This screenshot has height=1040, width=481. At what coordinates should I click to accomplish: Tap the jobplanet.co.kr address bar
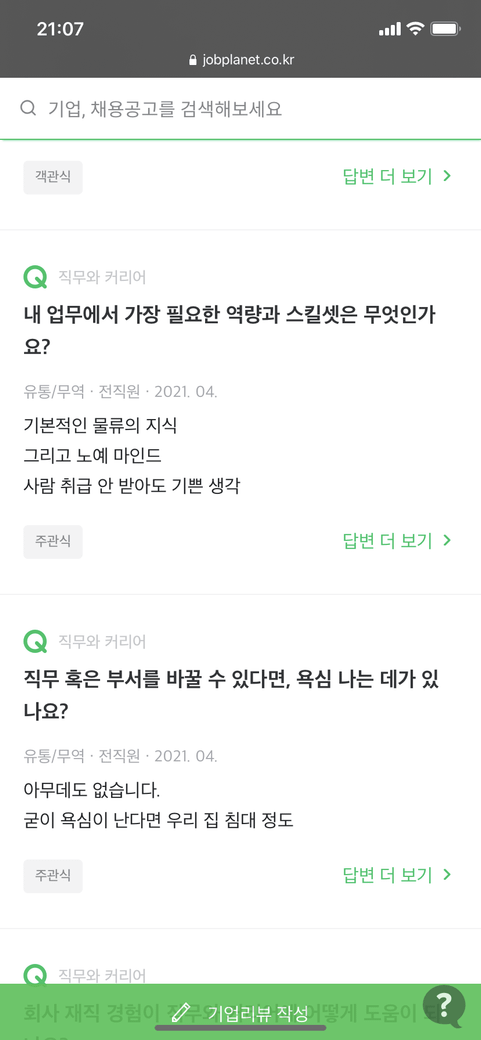(241, 60)
